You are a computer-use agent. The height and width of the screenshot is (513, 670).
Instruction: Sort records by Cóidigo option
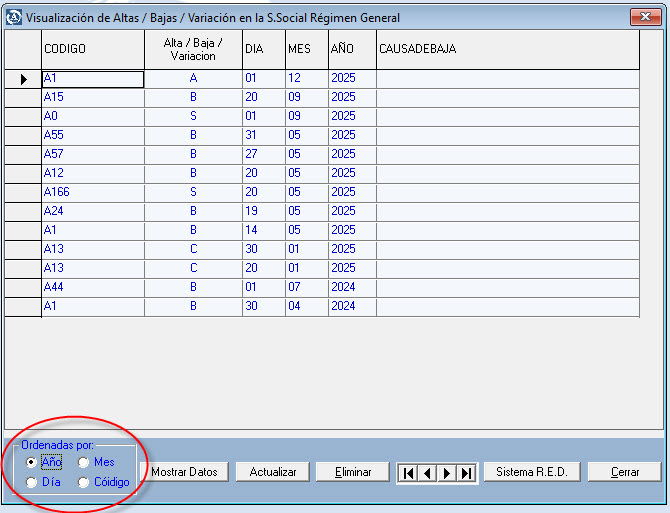(84, 482)
